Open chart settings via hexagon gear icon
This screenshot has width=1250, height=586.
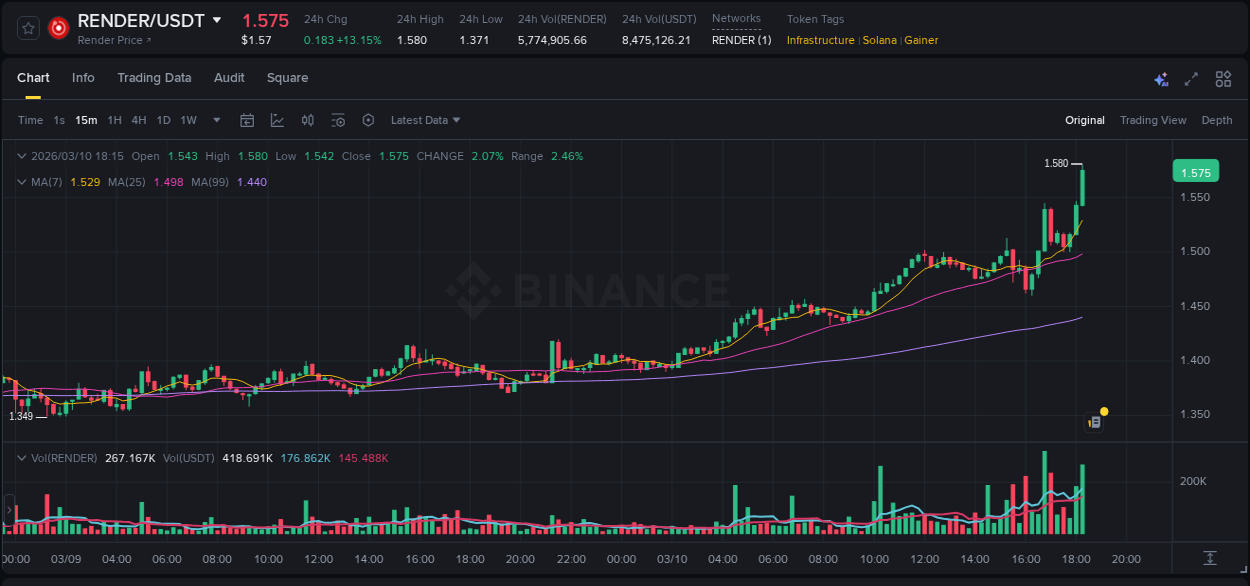(368, 120)
